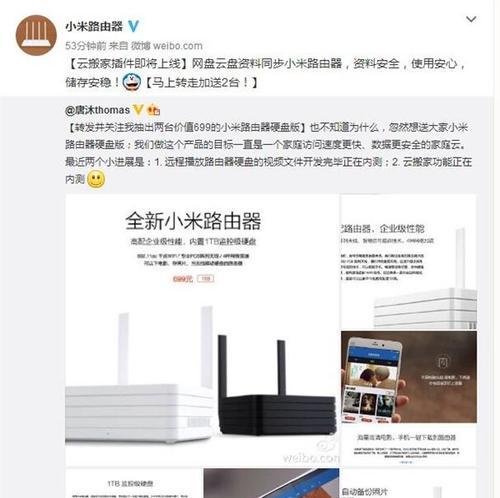Image resolution: width=500 pixels, height=498 pixels.
Task: Open the 小米路由器 profile avatar
Action: click(36, 35)
